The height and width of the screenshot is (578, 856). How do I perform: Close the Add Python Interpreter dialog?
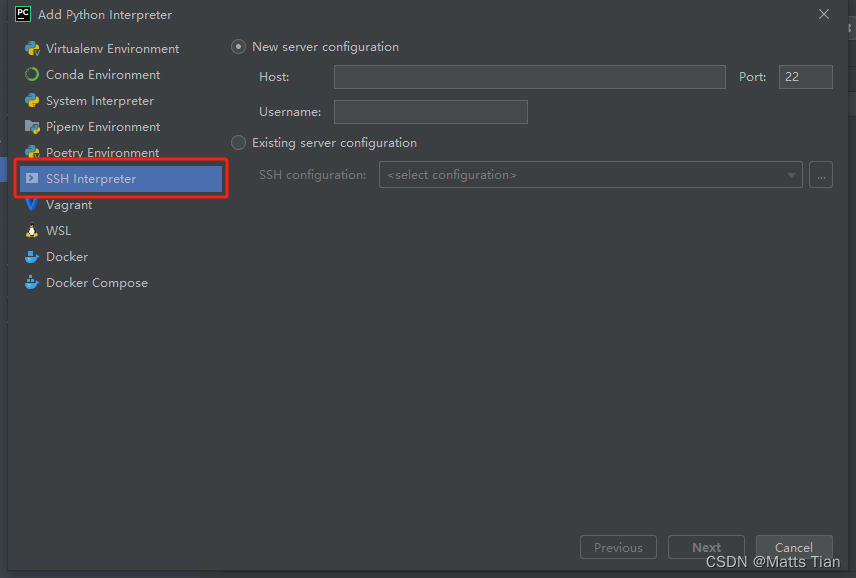pyautogui.click(x=824, y=14)
